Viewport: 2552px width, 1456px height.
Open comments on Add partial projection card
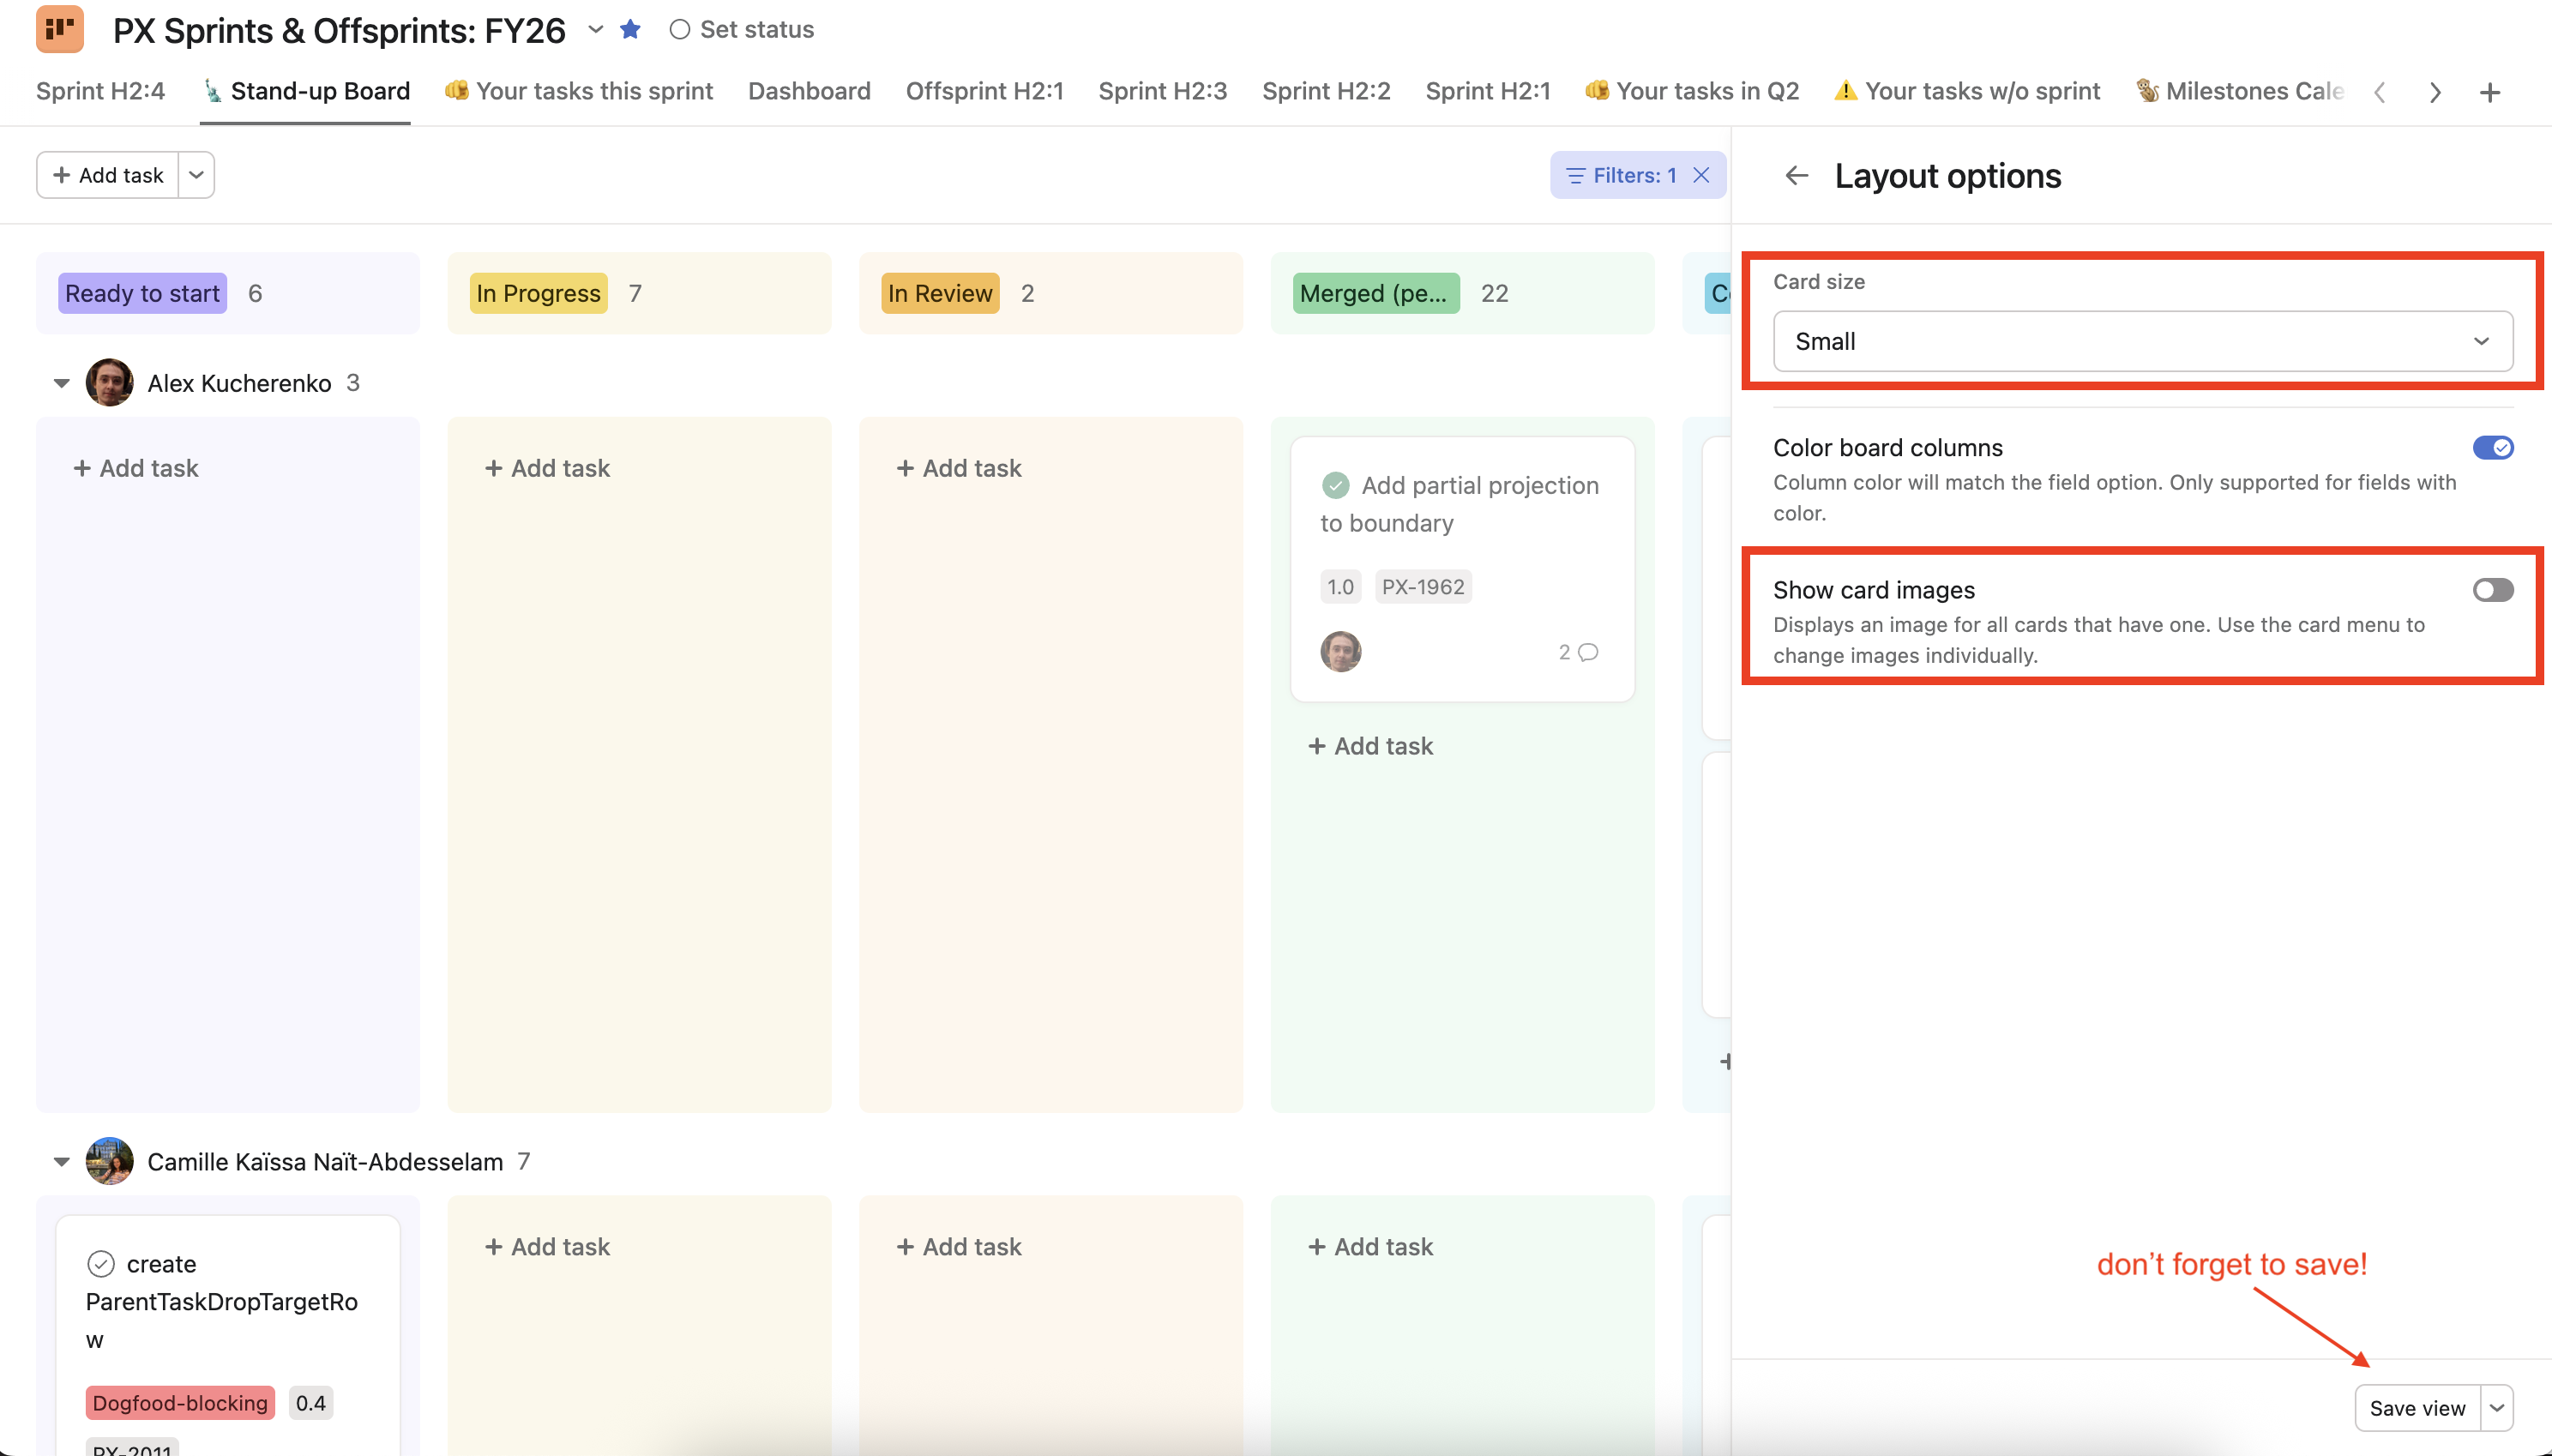click(1578, 652)
